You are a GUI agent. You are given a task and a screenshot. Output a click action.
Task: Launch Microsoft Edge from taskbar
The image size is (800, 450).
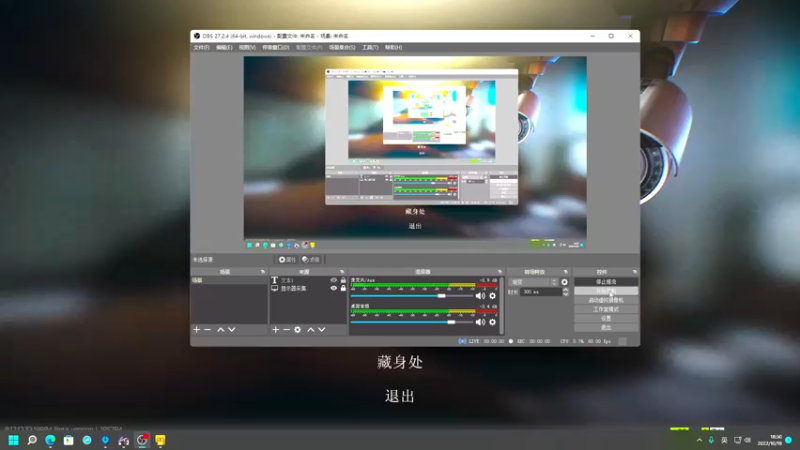[x=51, y=440]
